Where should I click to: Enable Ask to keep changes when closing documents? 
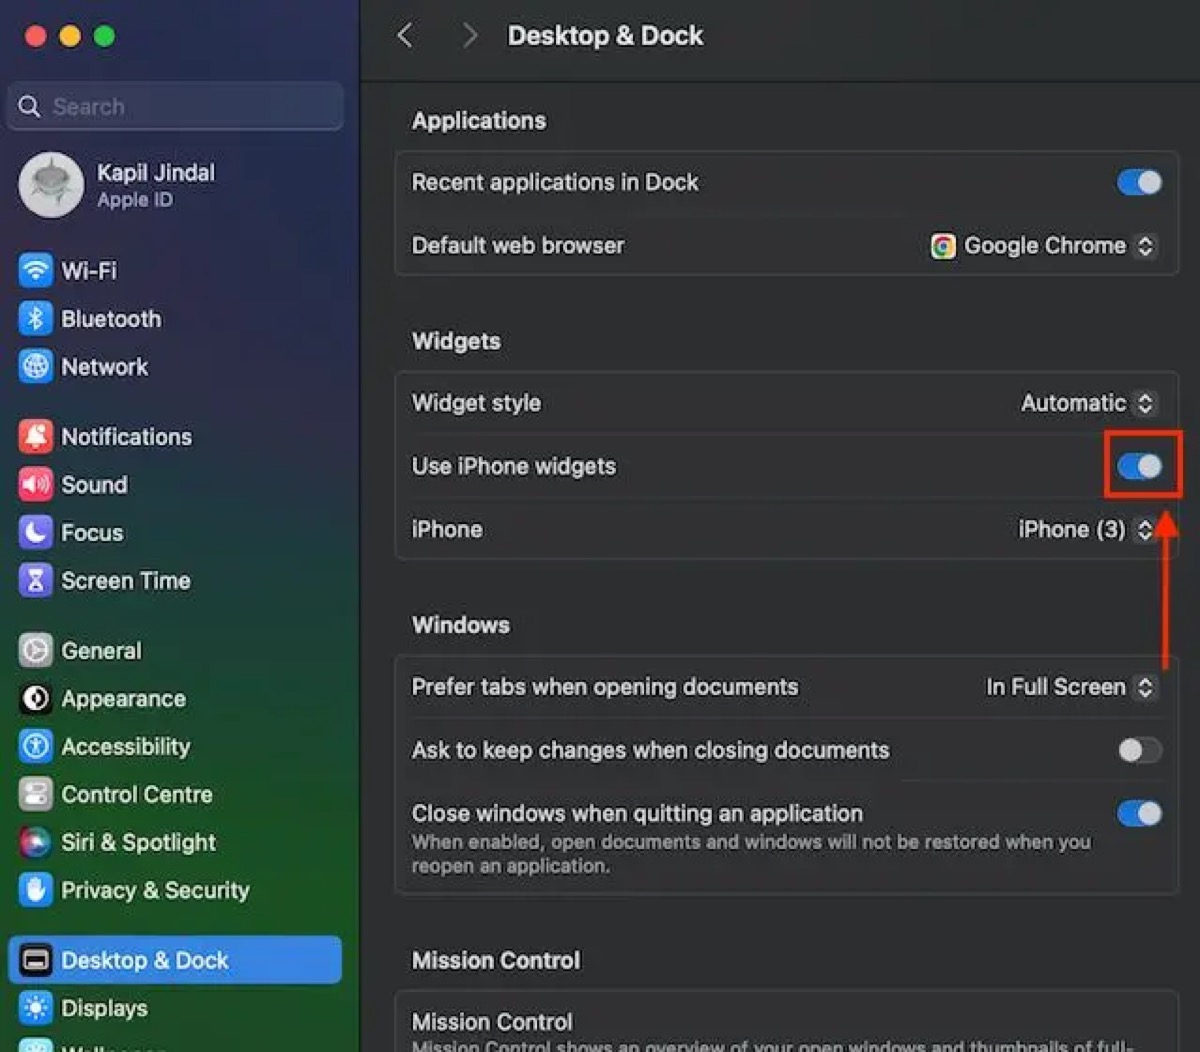click(x=1139, y=750)
